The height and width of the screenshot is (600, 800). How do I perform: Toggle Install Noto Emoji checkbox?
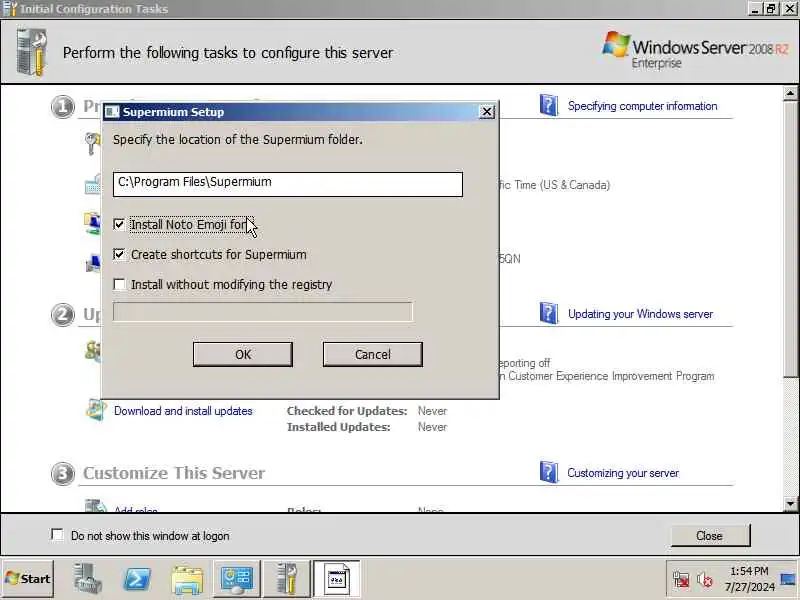pyautogui.click(x=119, y=224)
